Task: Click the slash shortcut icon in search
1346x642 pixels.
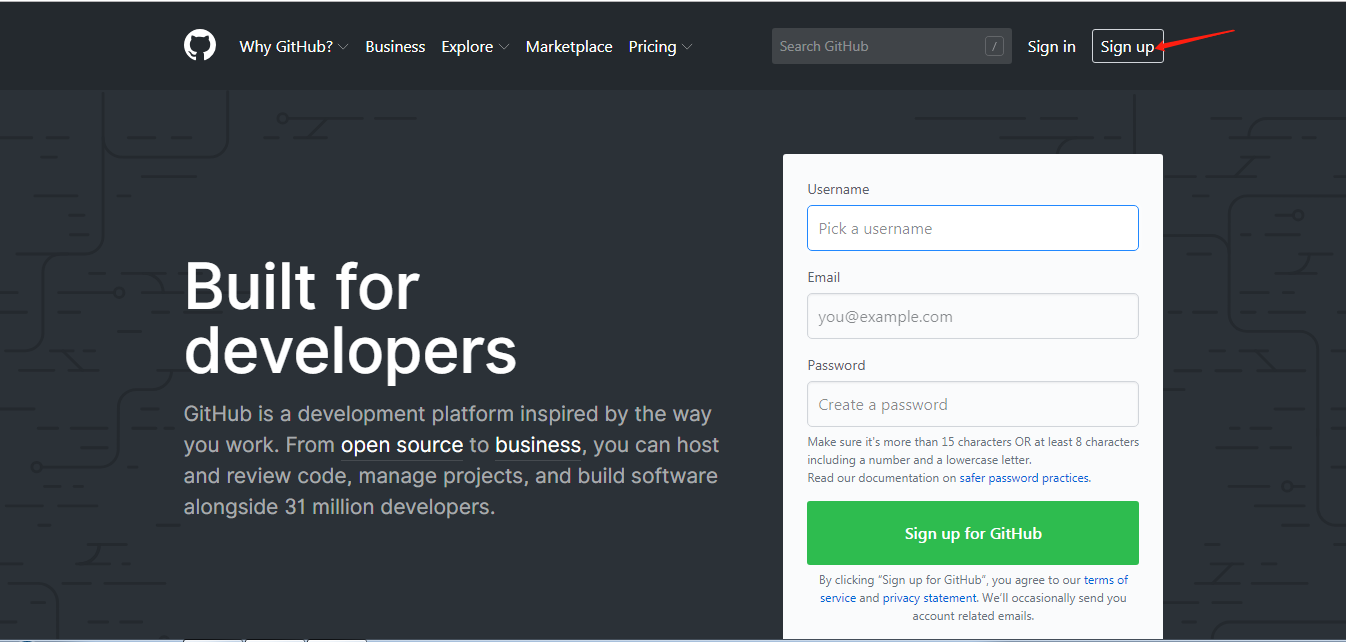Action: (994, 46)
